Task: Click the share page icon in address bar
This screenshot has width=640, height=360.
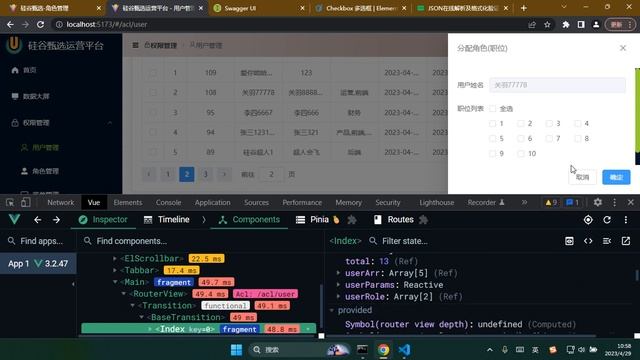Action: click(532, 24)
